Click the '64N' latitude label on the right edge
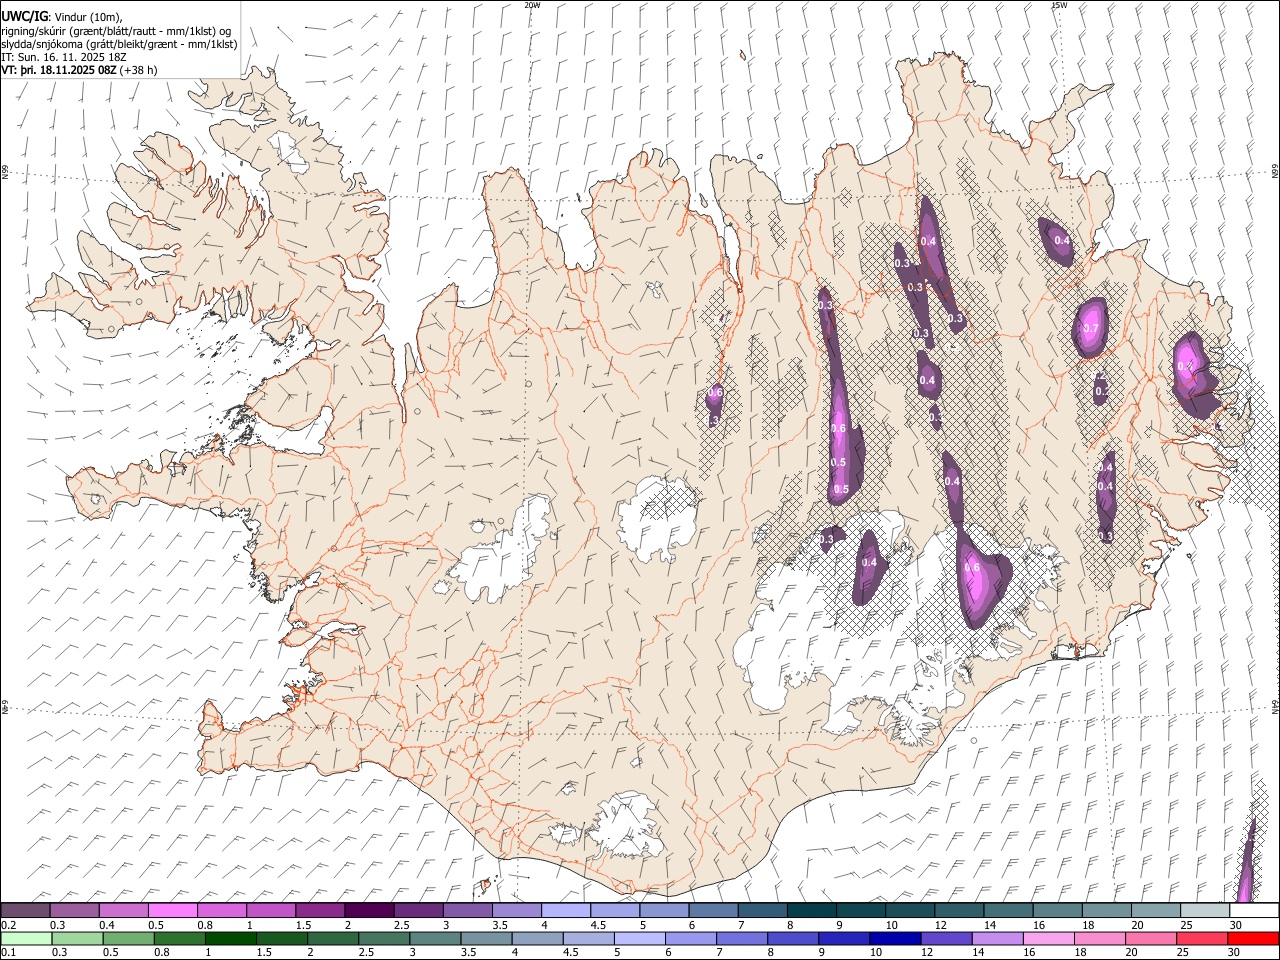This screenshot has height=960, width=1280. coord(1274,706)
